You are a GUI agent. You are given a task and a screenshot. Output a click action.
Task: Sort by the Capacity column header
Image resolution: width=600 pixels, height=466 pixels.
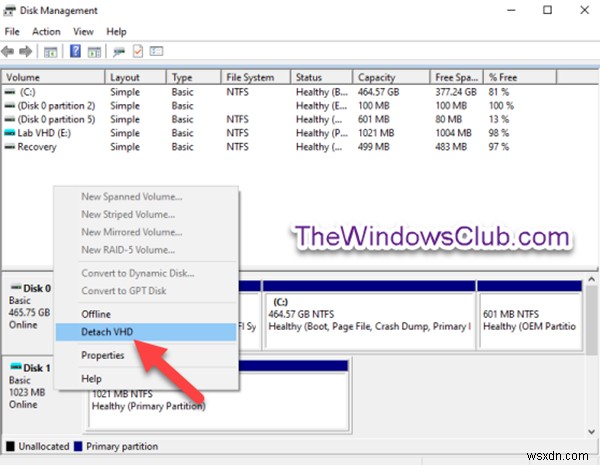(391, 77)
